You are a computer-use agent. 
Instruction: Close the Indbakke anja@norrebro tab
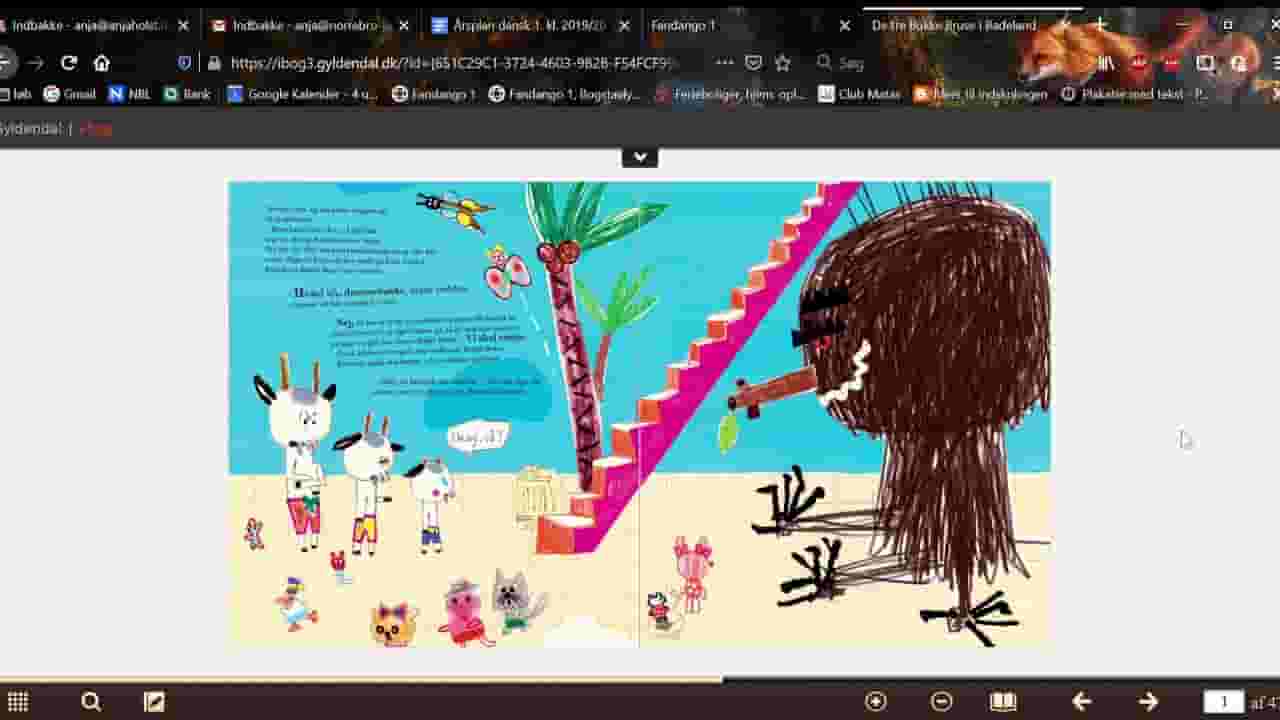coord(404,26)
